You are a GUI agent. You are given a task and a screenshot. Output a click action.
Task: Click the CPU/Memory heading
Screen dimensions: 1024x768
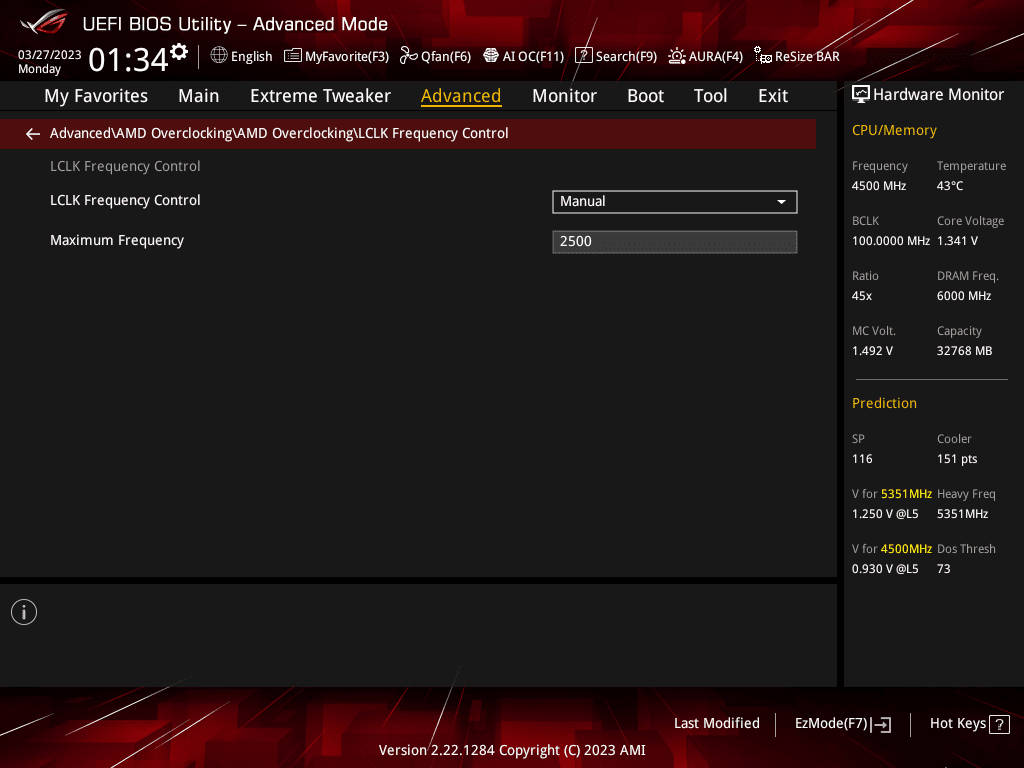[894, 130]
